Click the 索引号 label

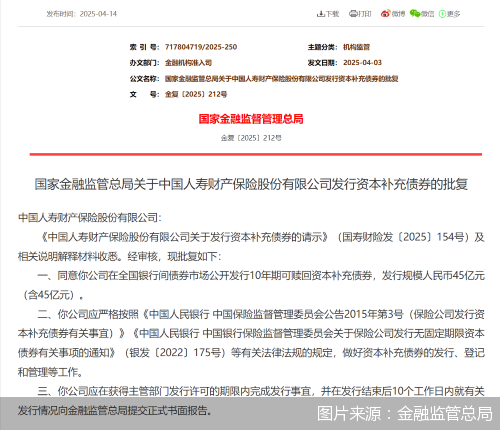click(x=144, y=47)
